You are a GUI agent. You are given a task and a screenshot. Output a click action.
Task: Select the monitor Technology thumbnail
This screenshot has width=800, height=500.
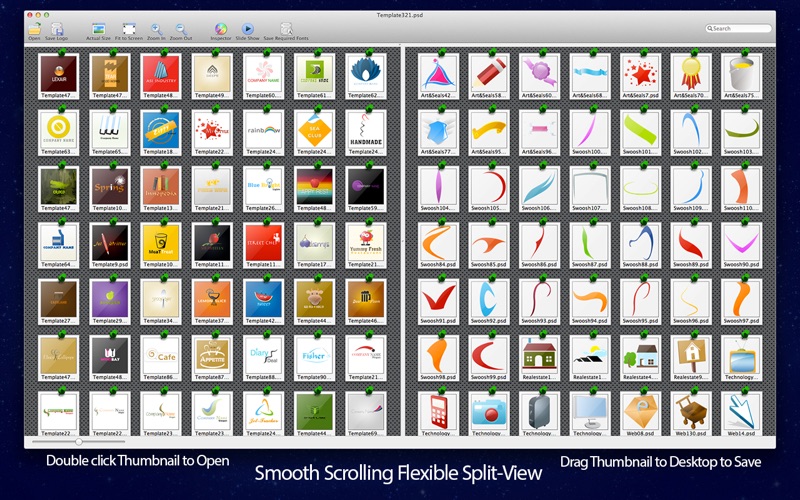tap(590, 414)
